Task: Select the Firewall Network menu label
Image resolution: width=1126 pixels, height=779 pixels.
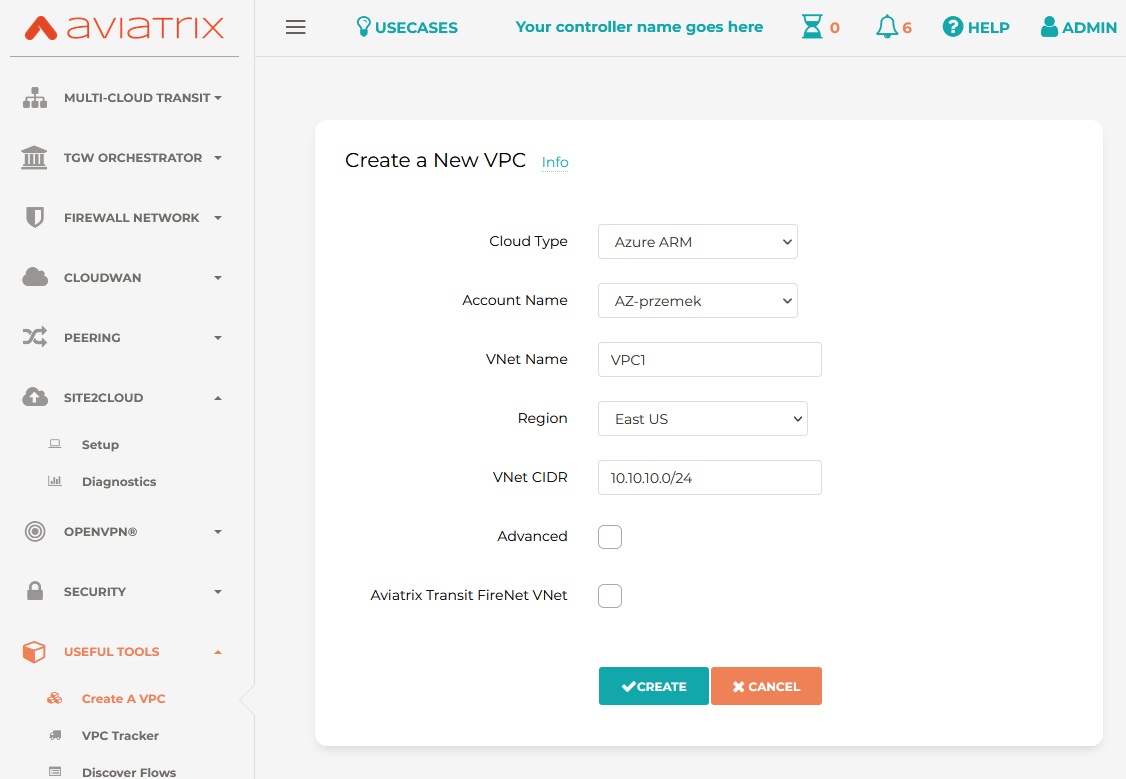Action: coord(131,218)
